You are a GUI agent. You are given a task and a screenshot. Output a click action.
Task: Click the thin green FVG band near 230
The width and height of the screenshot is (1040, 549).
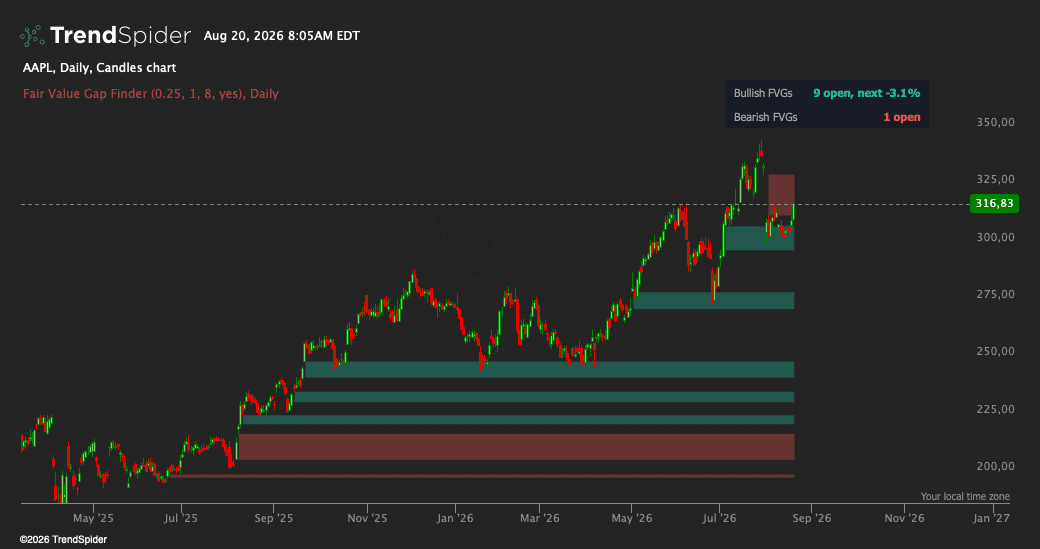click(544, 397)
